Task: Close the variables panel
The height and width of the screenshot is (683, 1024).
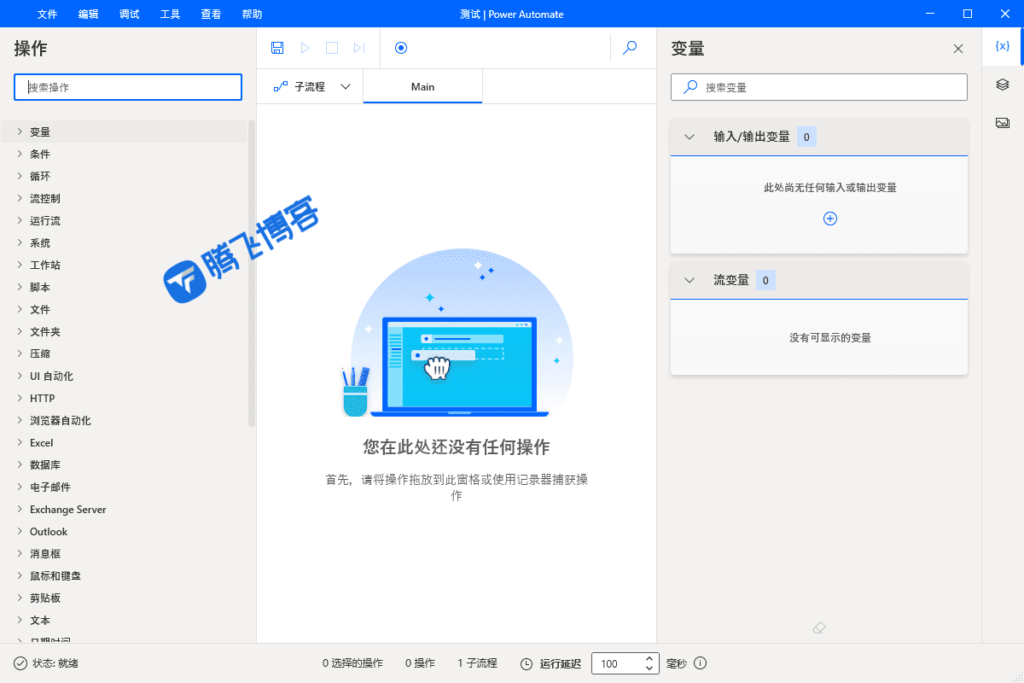Action: (957, 47)
